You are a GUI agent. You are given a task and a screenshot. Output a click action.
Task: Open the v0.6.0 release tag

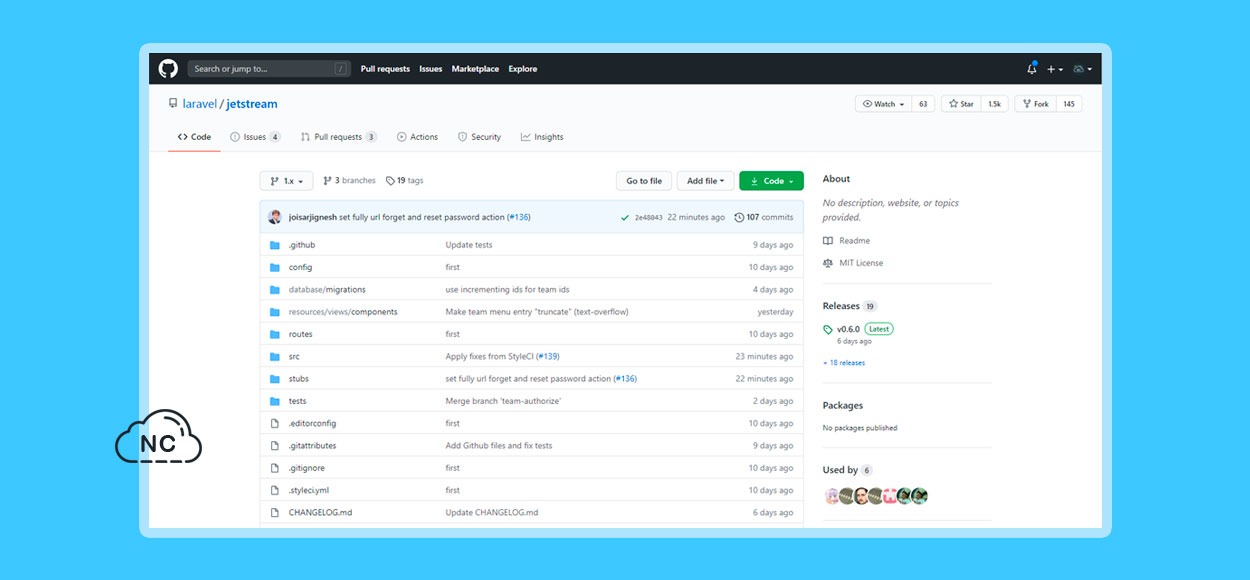click(848, 329)
